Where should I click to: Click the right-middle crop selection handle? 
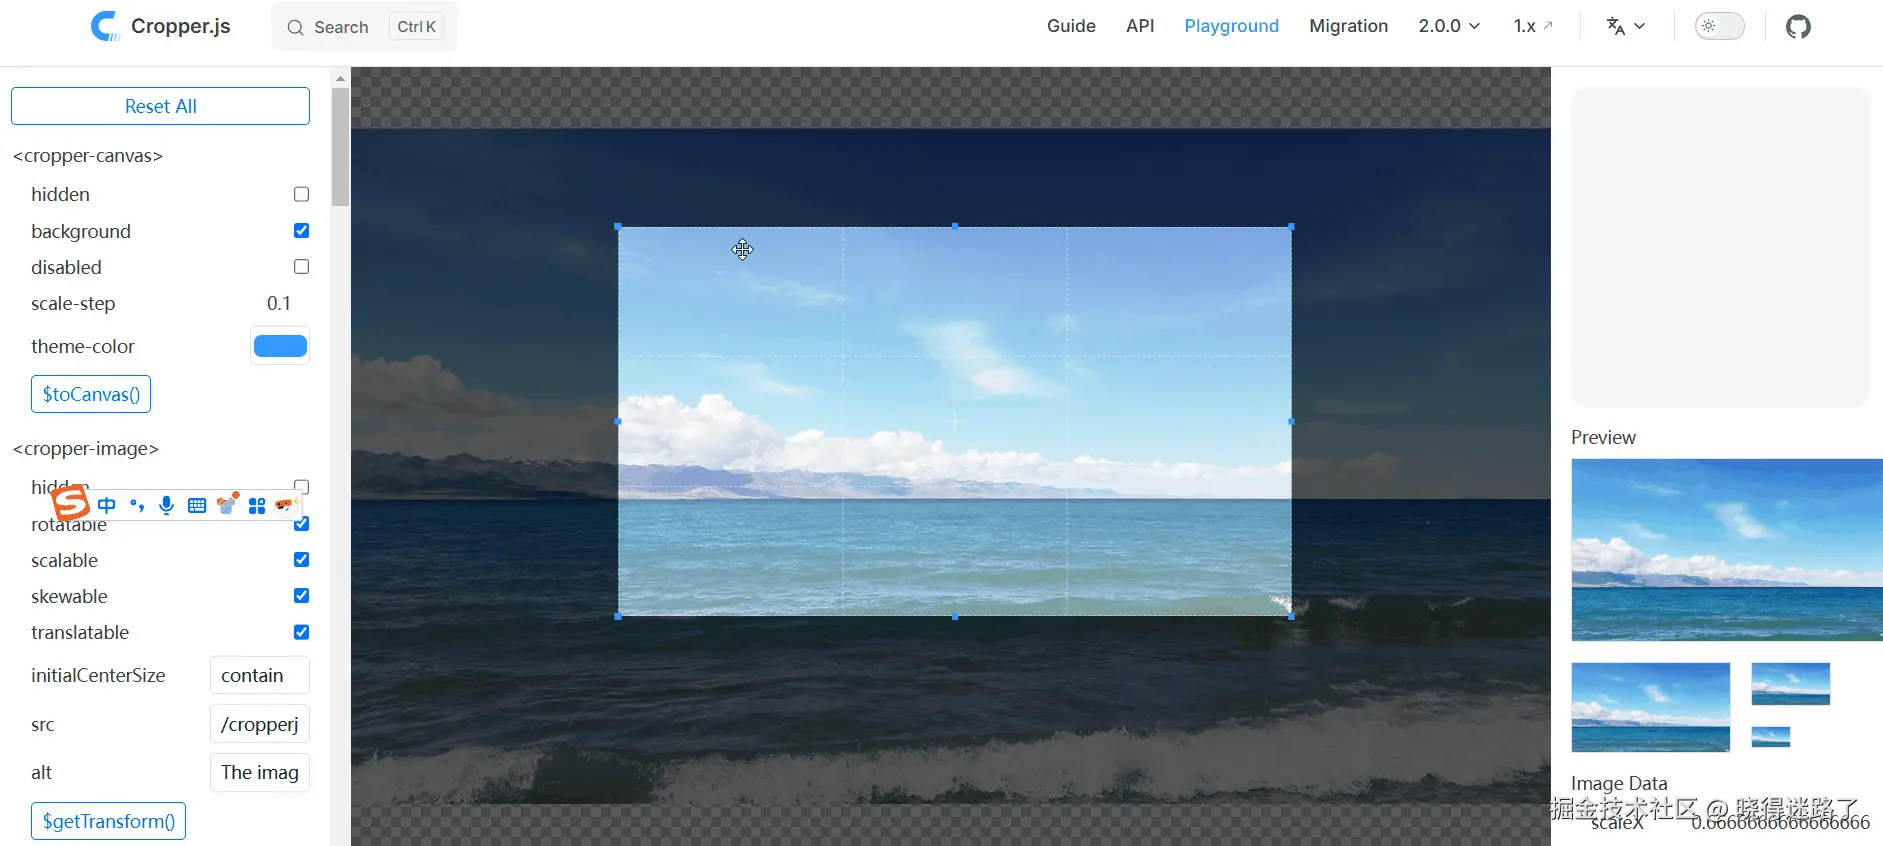click(1291, 421)
